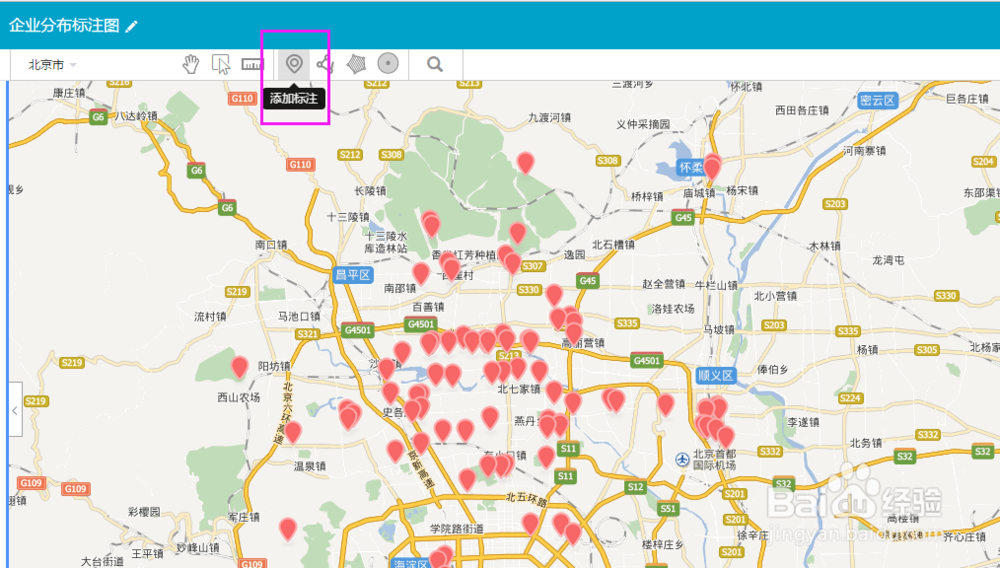Viewport: 1000px width, 568px height.
Task: Click the 李遂镇 town label
Action: [803, 422]
